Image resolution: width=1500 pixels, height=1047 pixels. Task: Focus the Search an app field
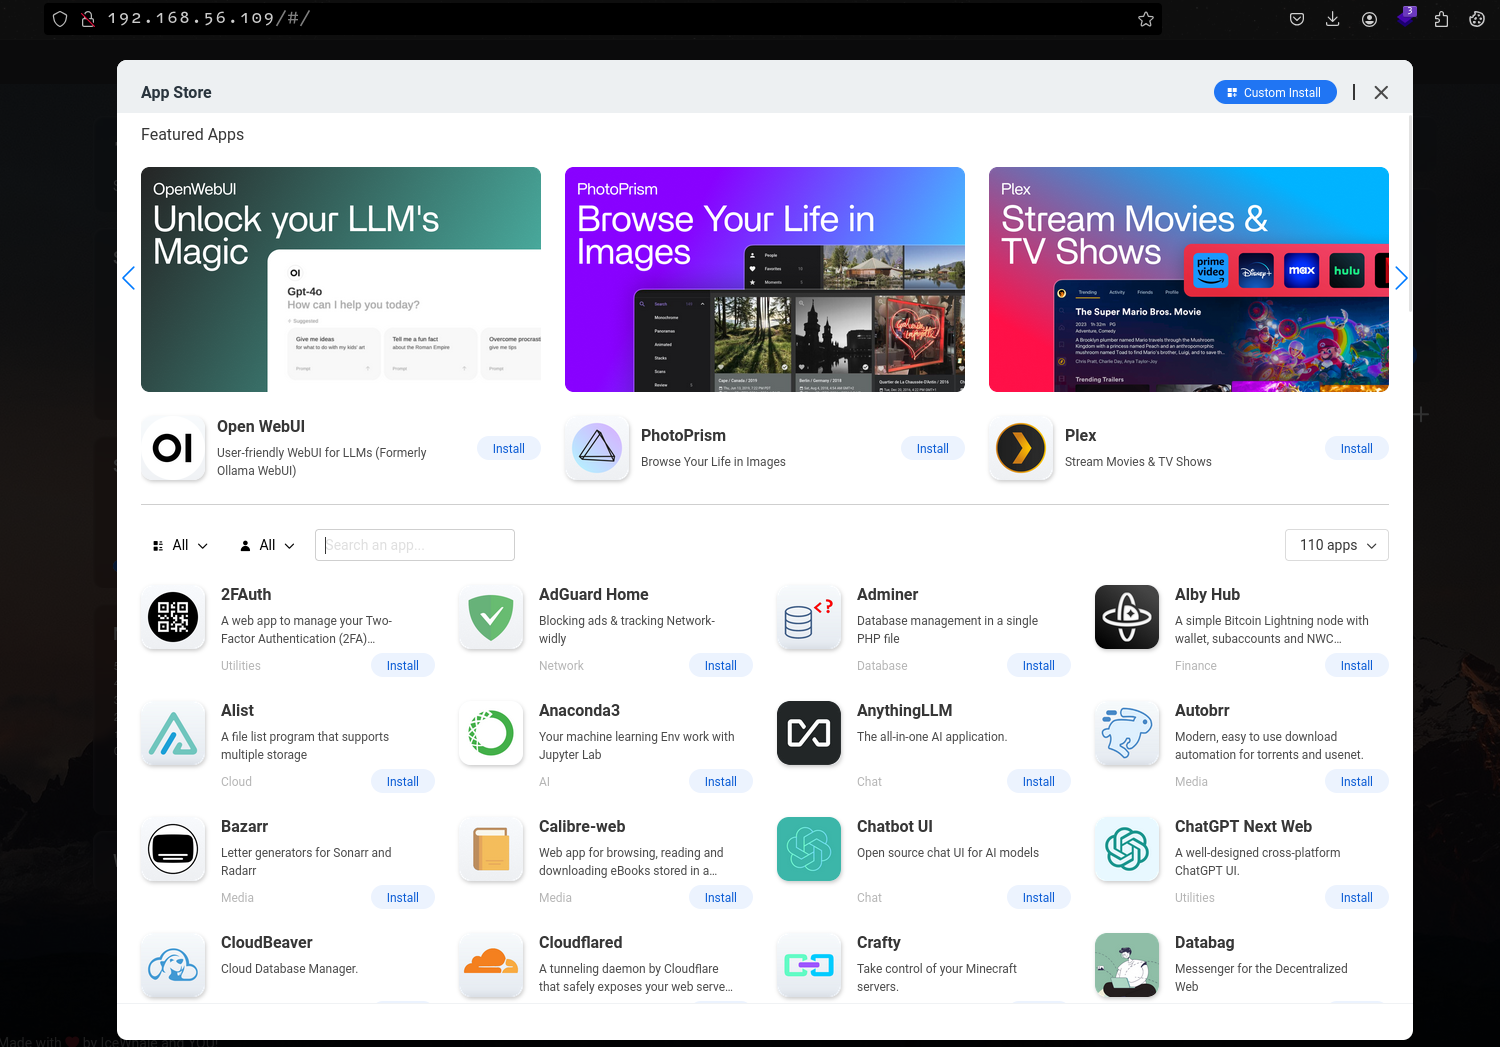point(415,545)
